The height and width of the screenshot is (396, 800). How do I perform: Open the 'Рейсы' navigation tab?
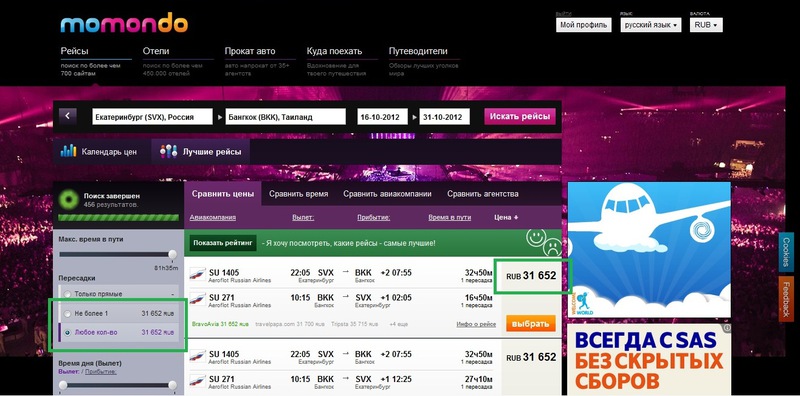click(x=74, y=51)
